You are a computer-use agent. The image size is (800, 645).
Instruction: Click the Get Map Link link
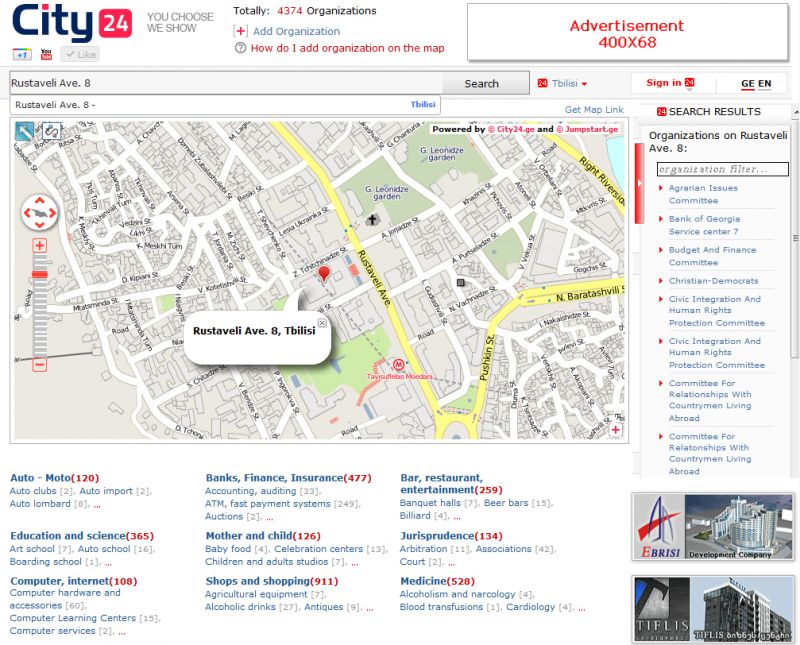[593, 110]
